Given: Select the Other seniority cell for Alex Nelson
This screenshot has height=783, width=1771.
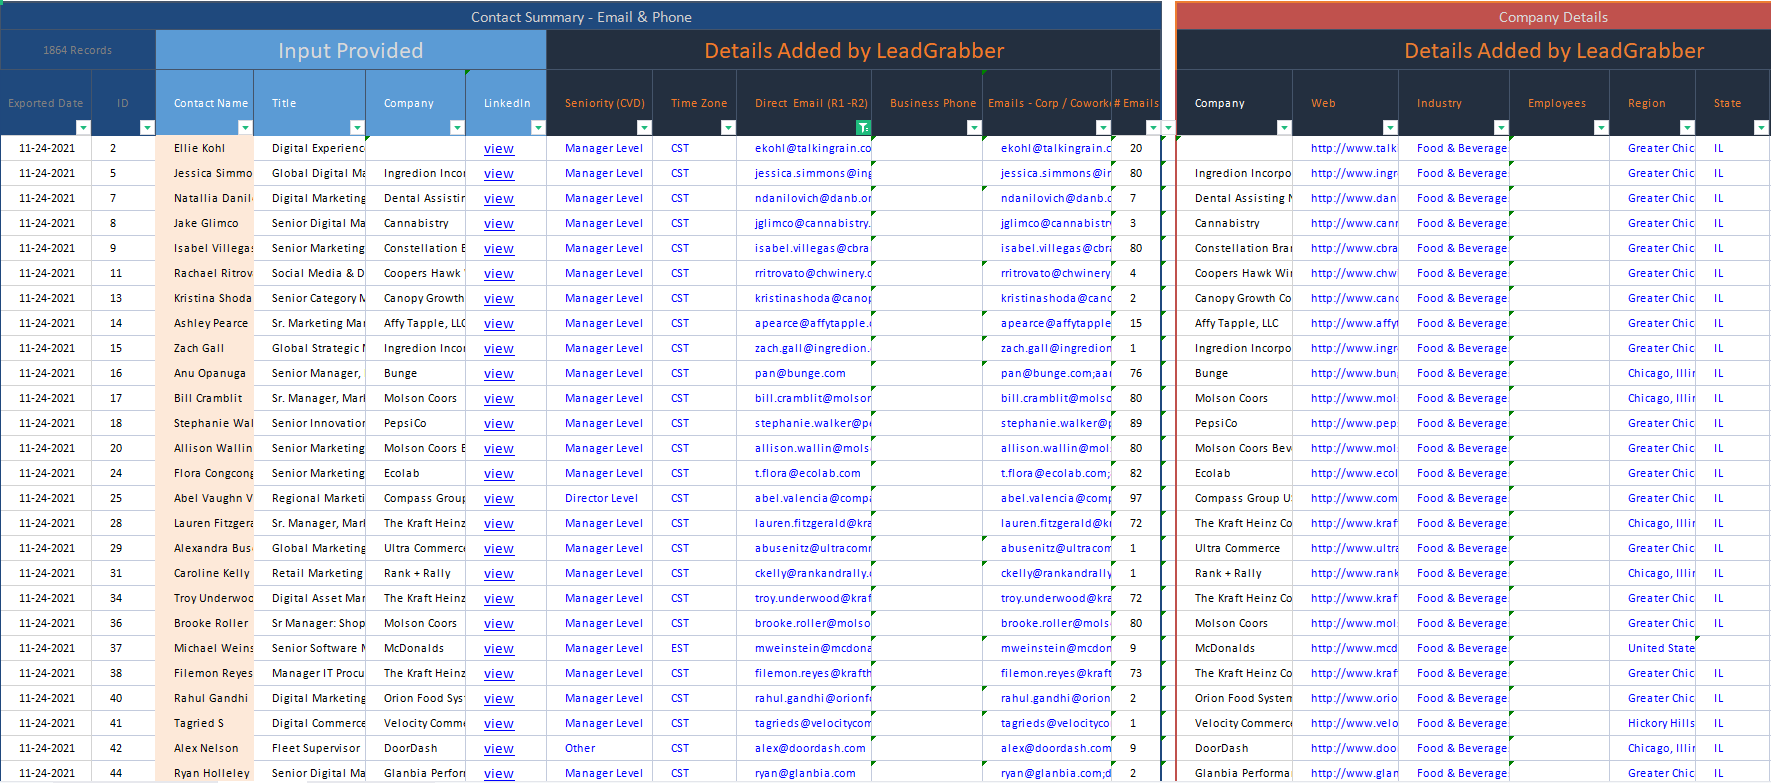Looking at the screenshot, I should [600, 748].
